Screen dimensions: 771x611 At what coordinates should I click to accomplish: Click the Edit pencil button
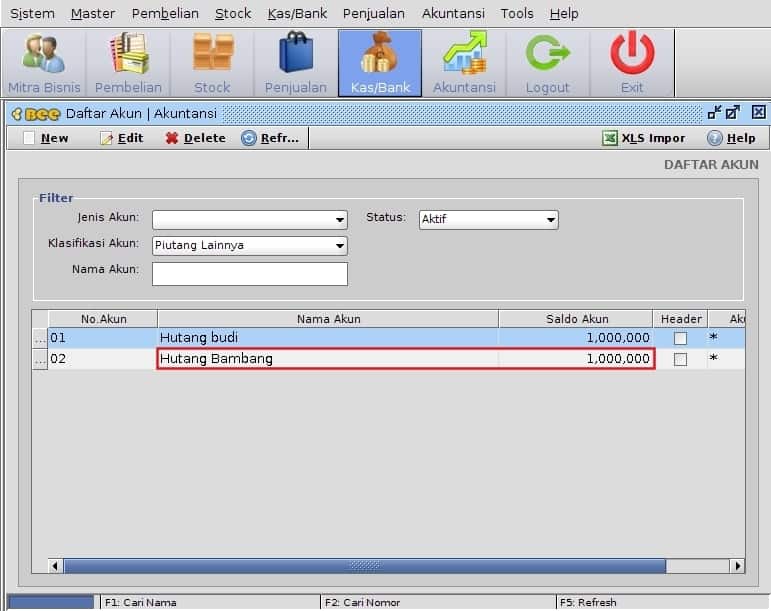pyautogui.click(x=121, y=138)
